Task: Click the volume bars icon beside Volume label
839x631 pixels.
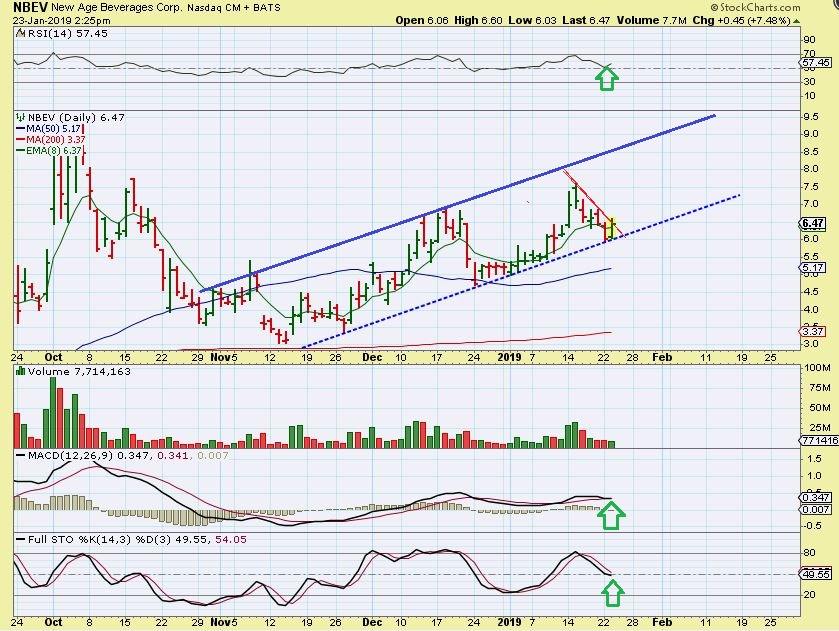Action: [x=21, y=371]
